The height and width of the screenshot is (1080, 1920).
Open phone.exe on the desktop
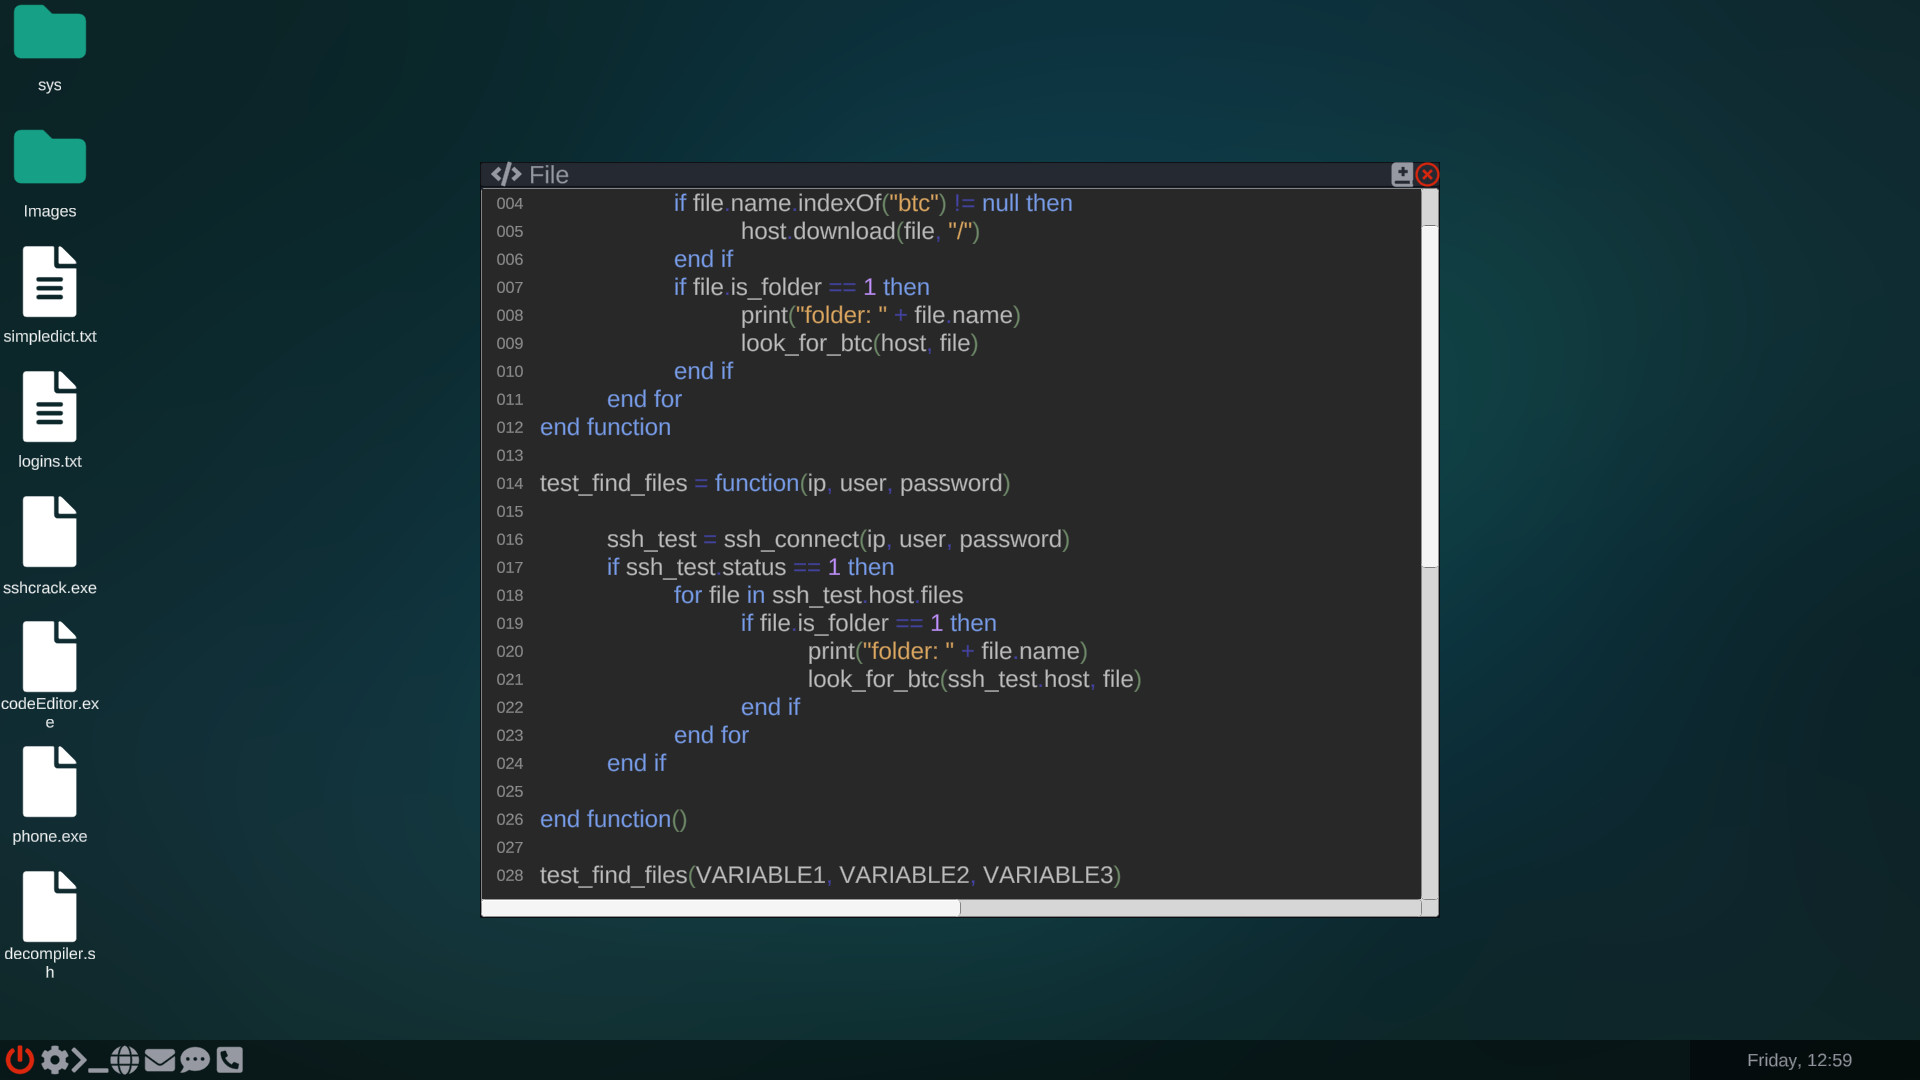(49, 782)
